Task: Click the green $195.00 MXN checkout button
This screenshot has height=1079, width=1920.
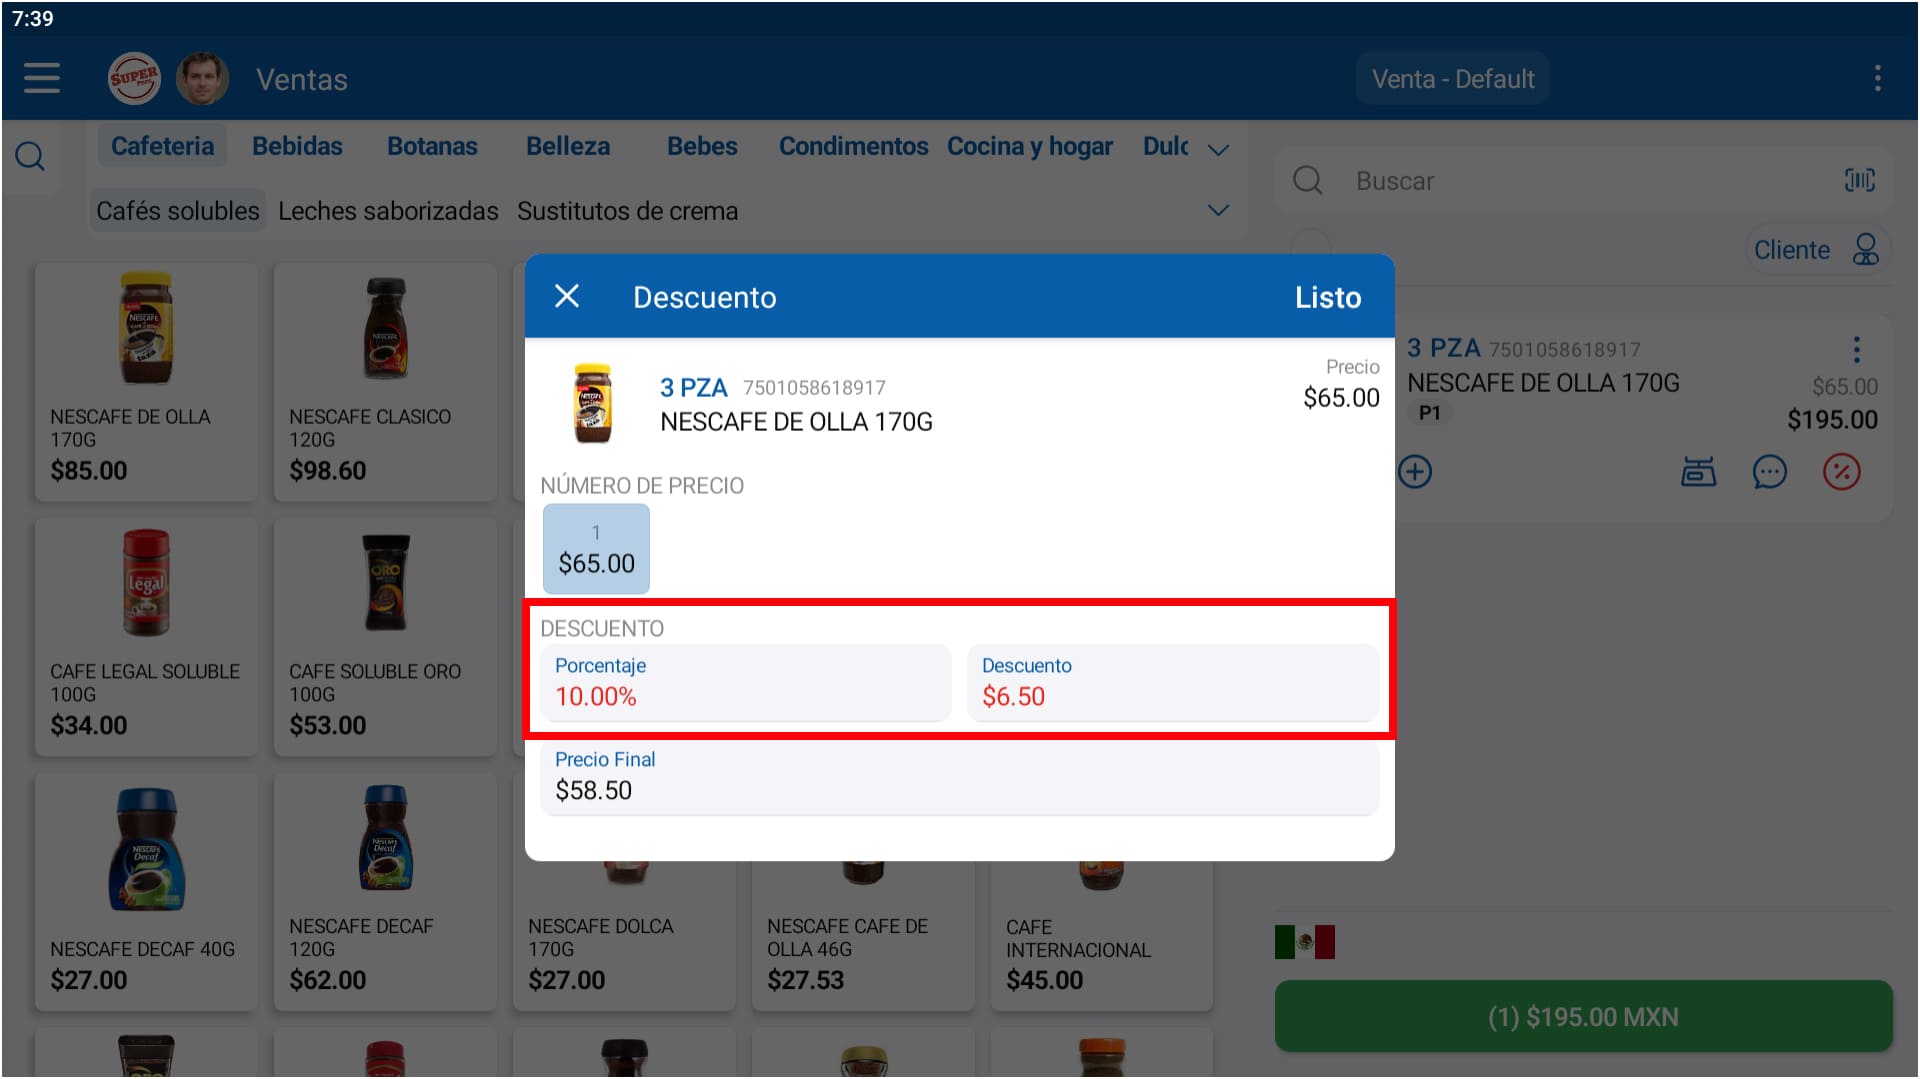Action: point(1583,1016)
